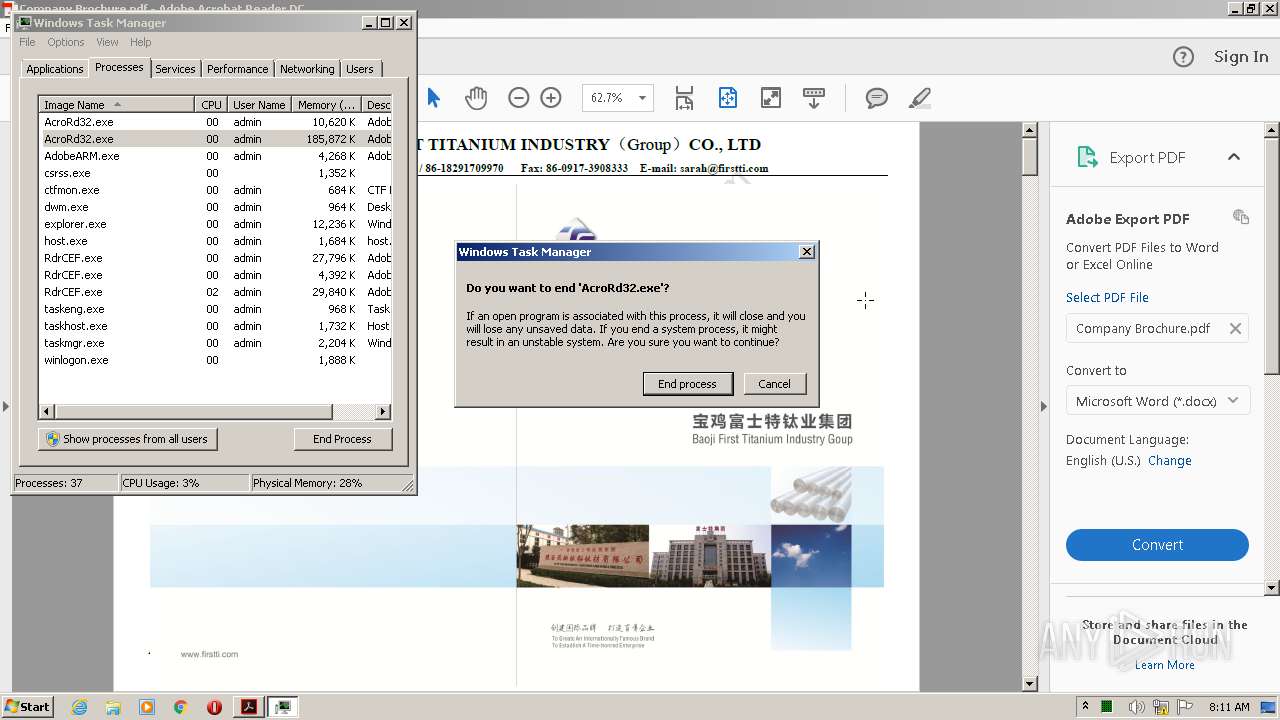Click the Export PDF panel icon

point(1087,157)
